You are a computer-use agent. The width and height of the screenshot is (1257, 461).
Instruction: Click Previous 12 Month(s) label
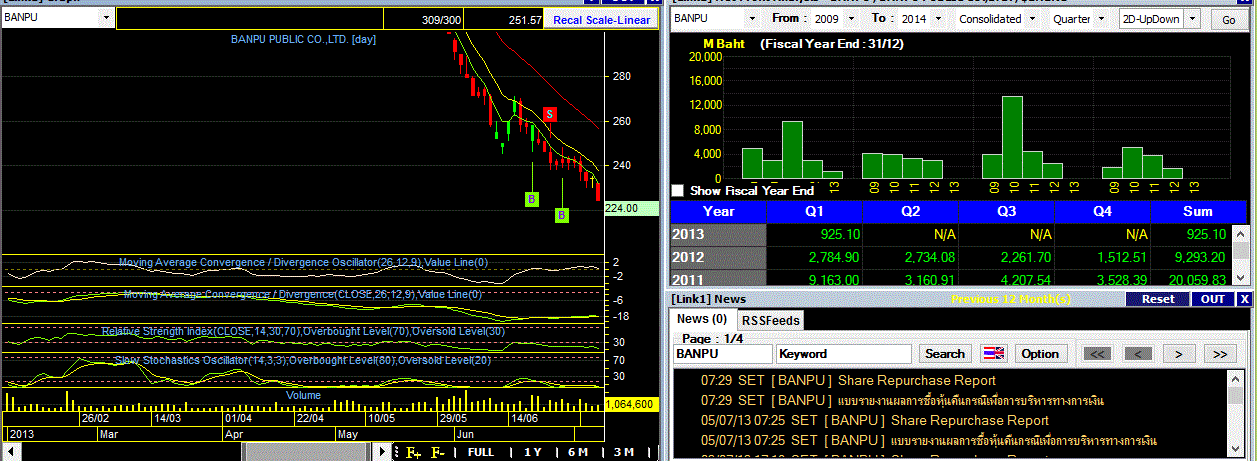[1010, 299]
